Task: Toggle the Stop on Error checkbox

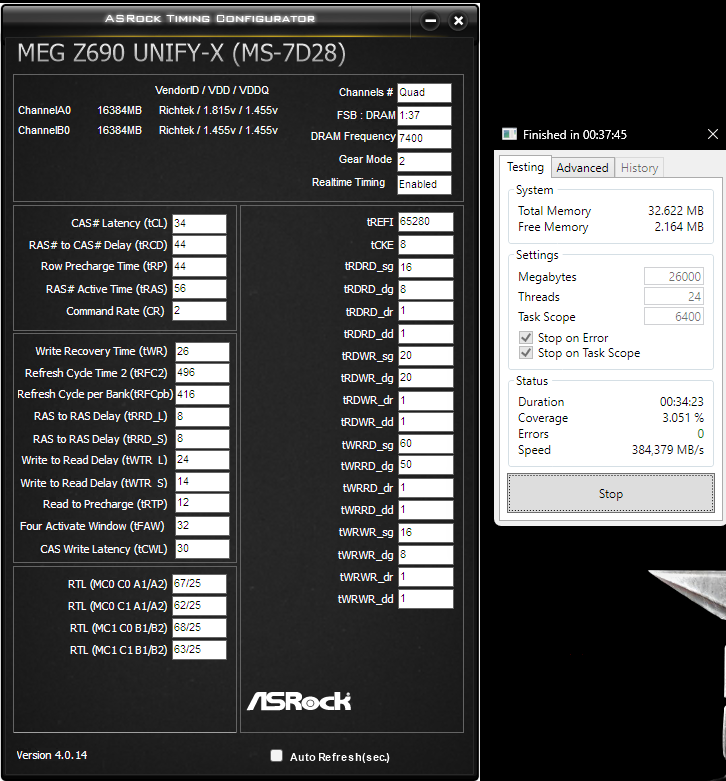Action: click(x=526, y=337)
